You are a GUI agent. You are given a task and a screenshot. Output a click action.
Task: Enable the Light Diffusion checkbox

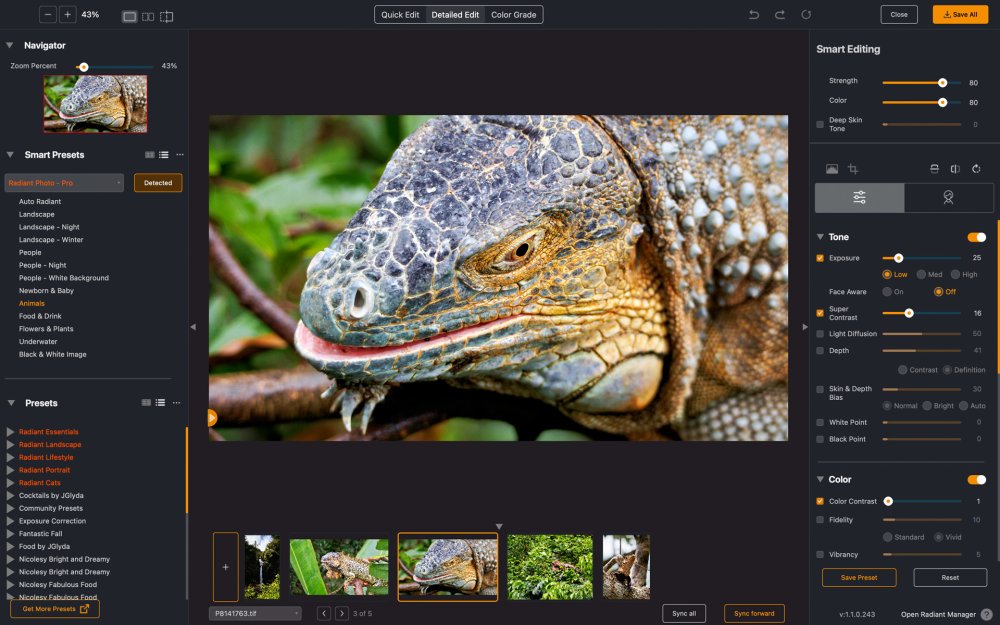pos(820,334)
